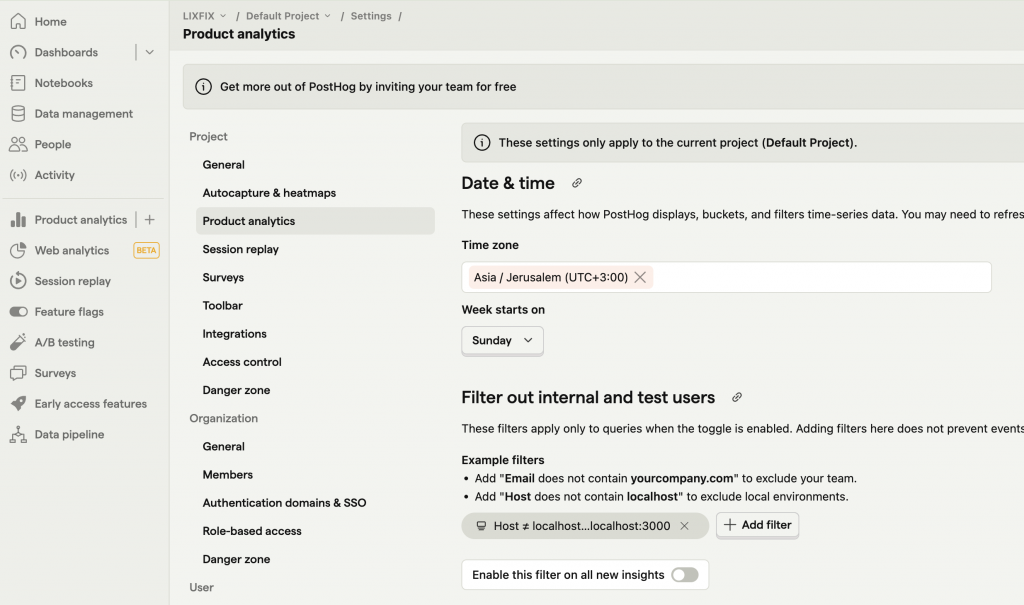Click the People icon in sidebar

[18, 144]
